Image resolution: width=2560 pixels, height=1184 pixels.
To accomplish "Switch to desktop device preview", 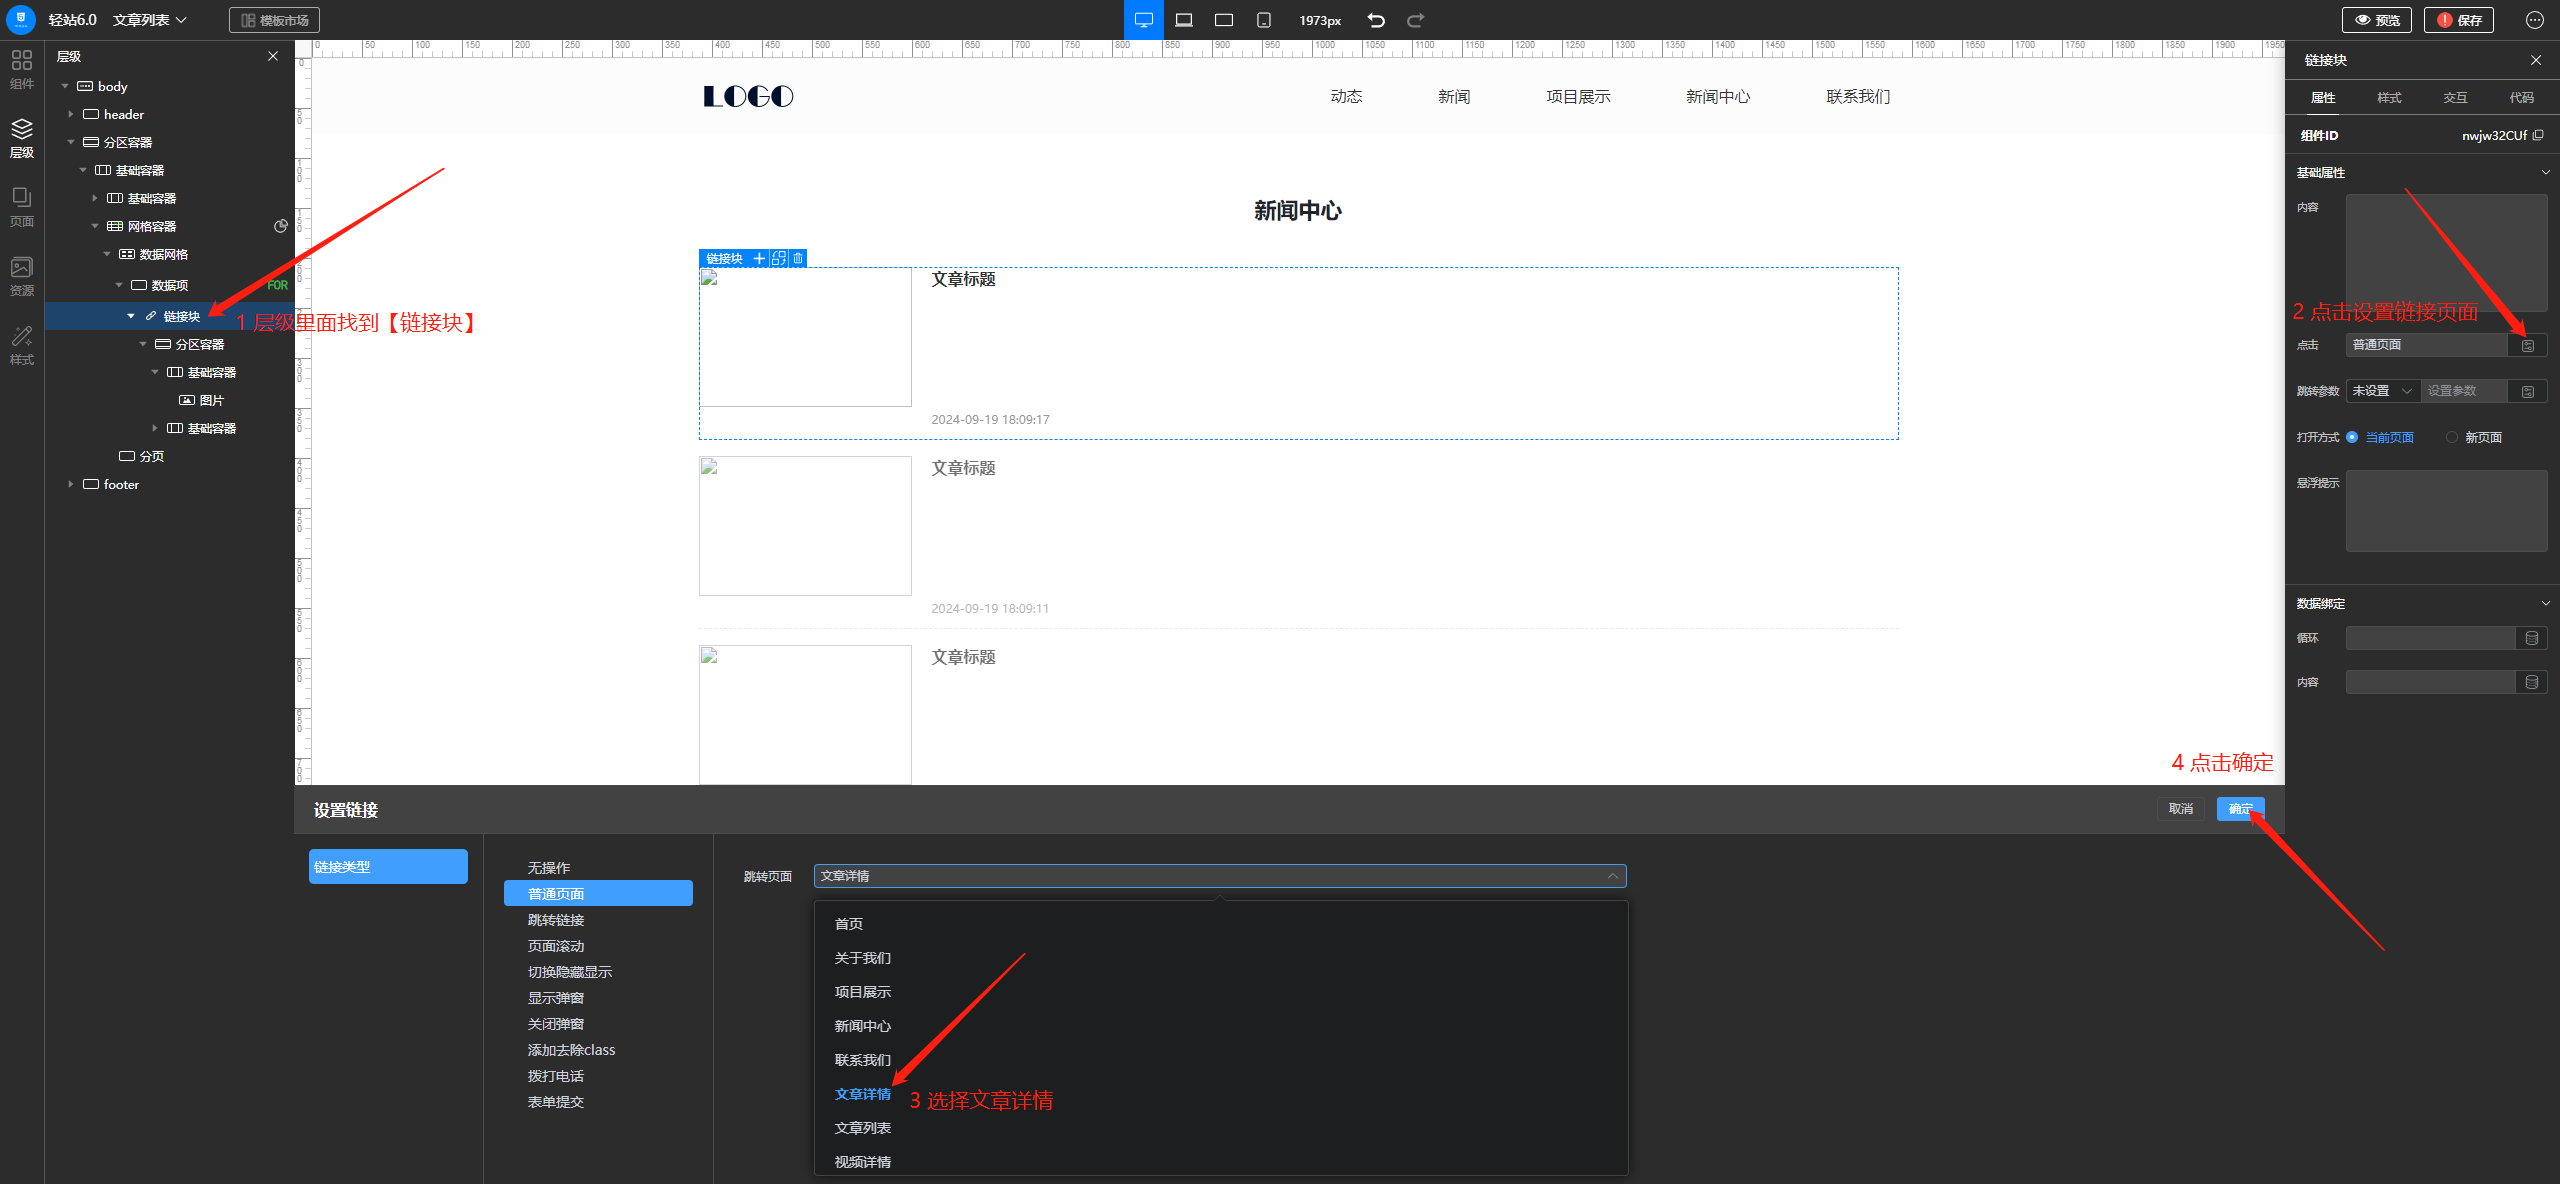I will coord(1144,20).
